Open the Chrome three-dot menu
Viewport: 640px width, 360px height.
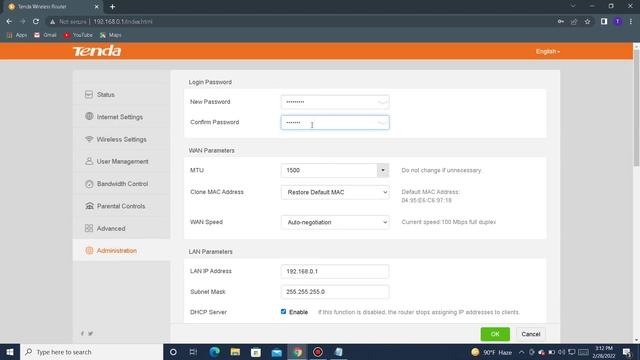[631, 21]
